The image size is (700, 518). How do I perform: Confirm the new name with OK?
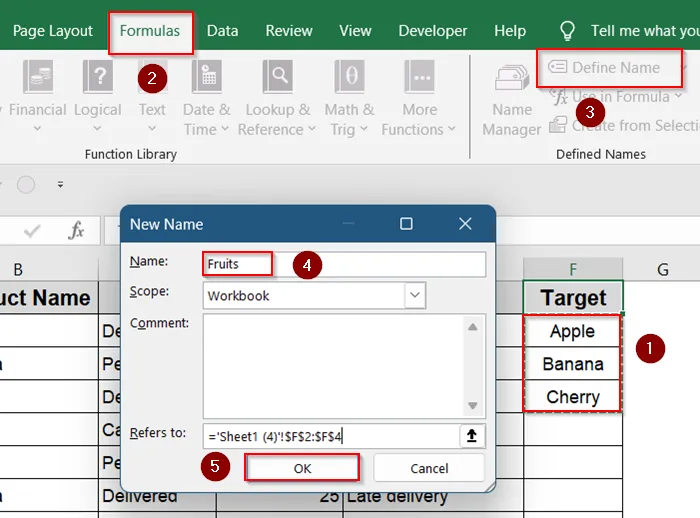pos(302,468)
